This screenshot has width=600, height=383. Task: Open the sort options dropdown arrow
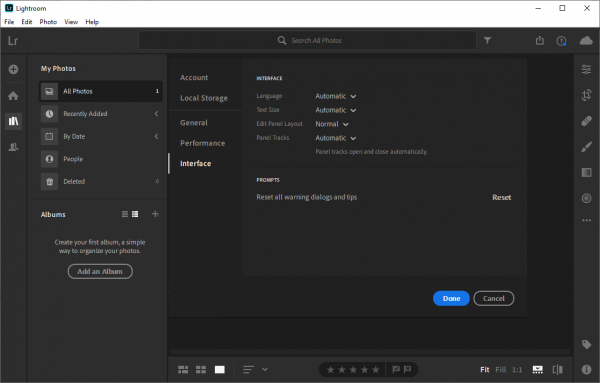click(x=265, y=369)
